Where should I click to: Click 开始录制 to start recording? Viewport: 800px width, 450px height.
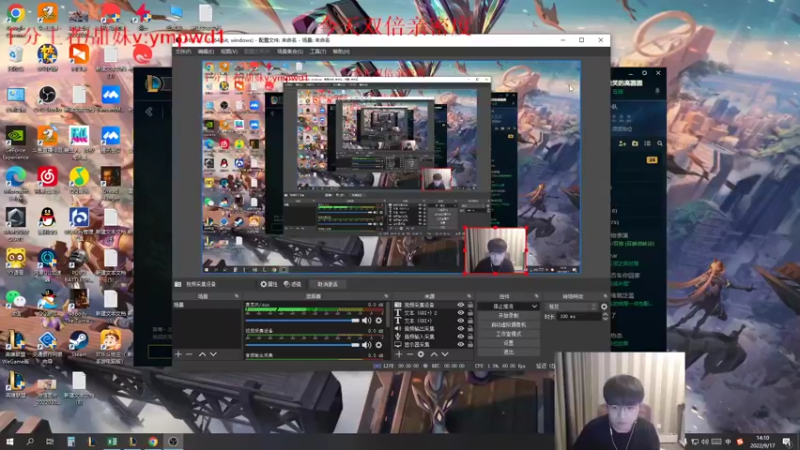tap(509, 316)
